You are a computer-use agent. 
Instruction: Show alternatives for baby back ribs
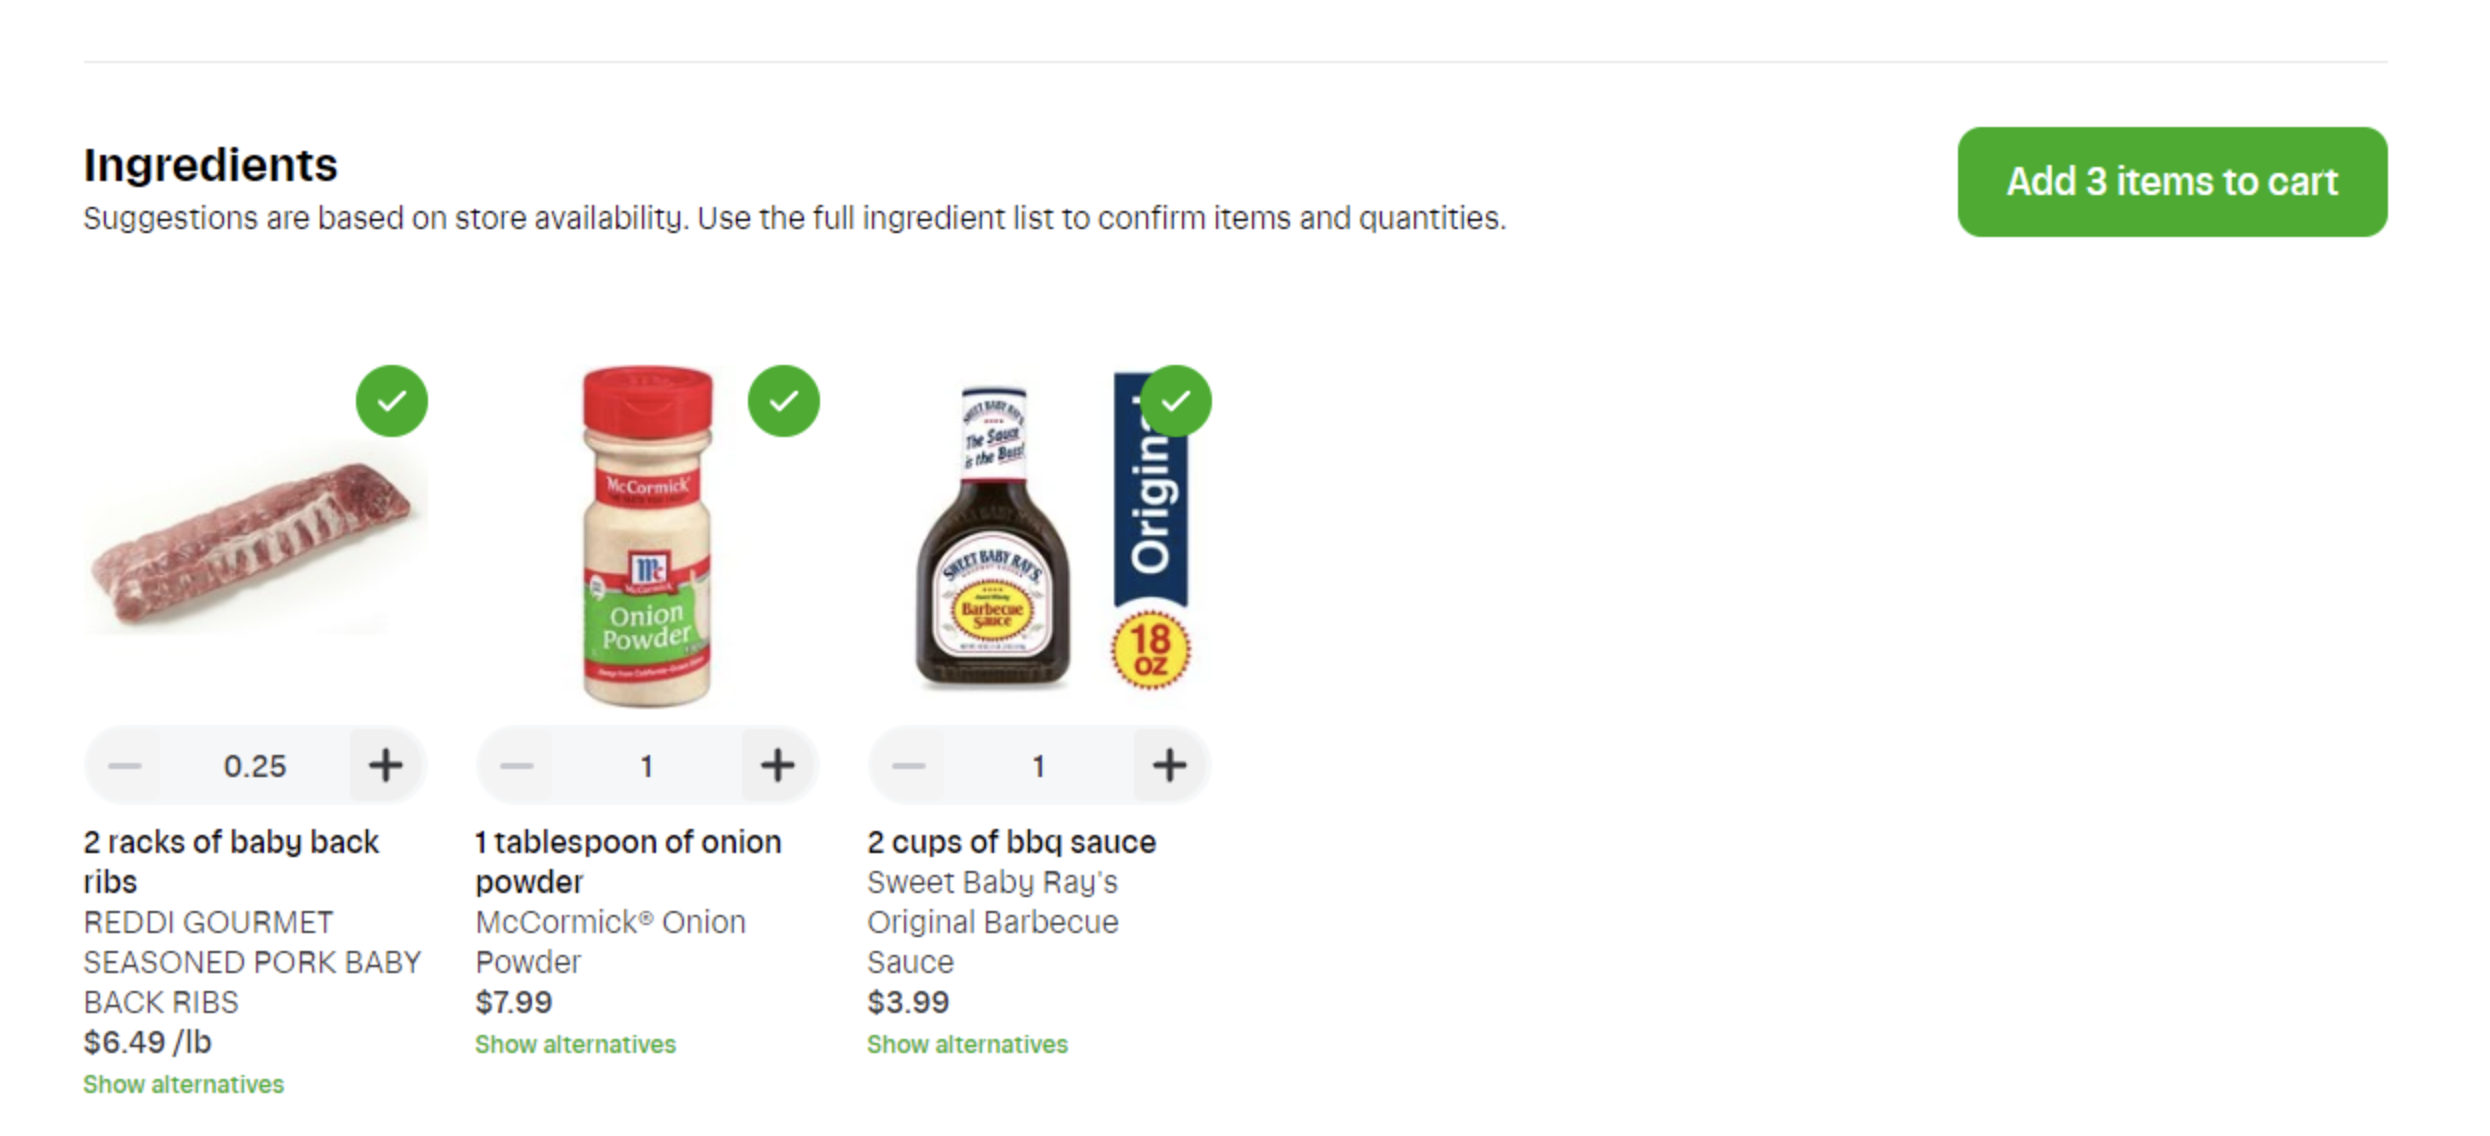point(184,1084)
